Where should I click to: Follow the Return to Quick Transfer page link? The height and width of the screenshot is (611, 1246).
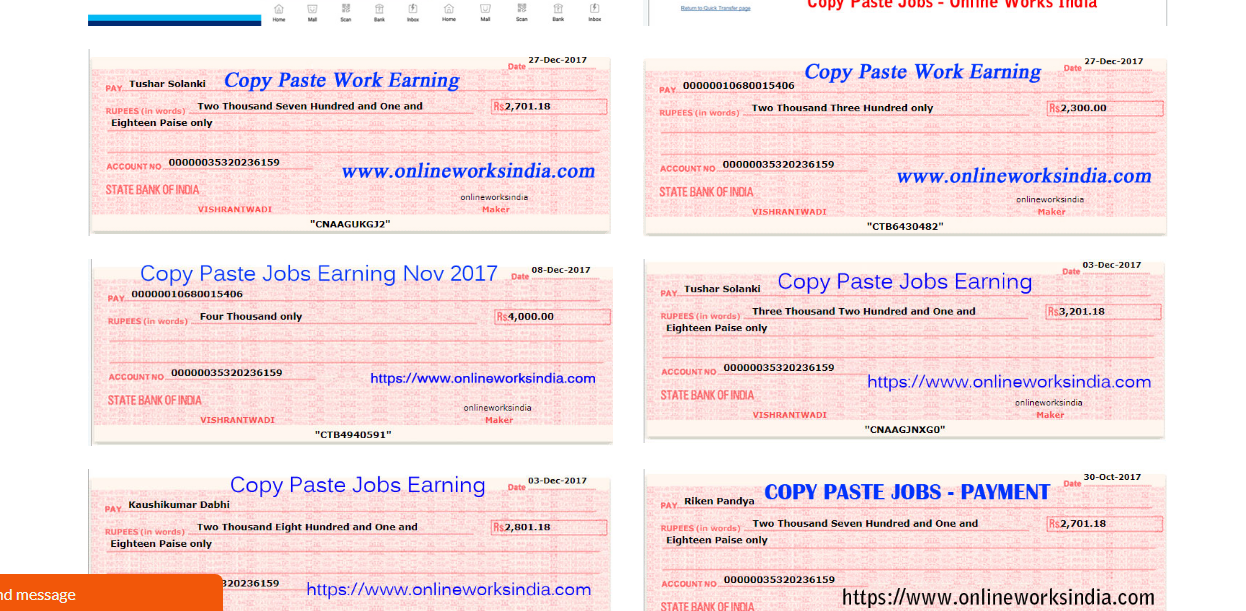tap(715, 8)
